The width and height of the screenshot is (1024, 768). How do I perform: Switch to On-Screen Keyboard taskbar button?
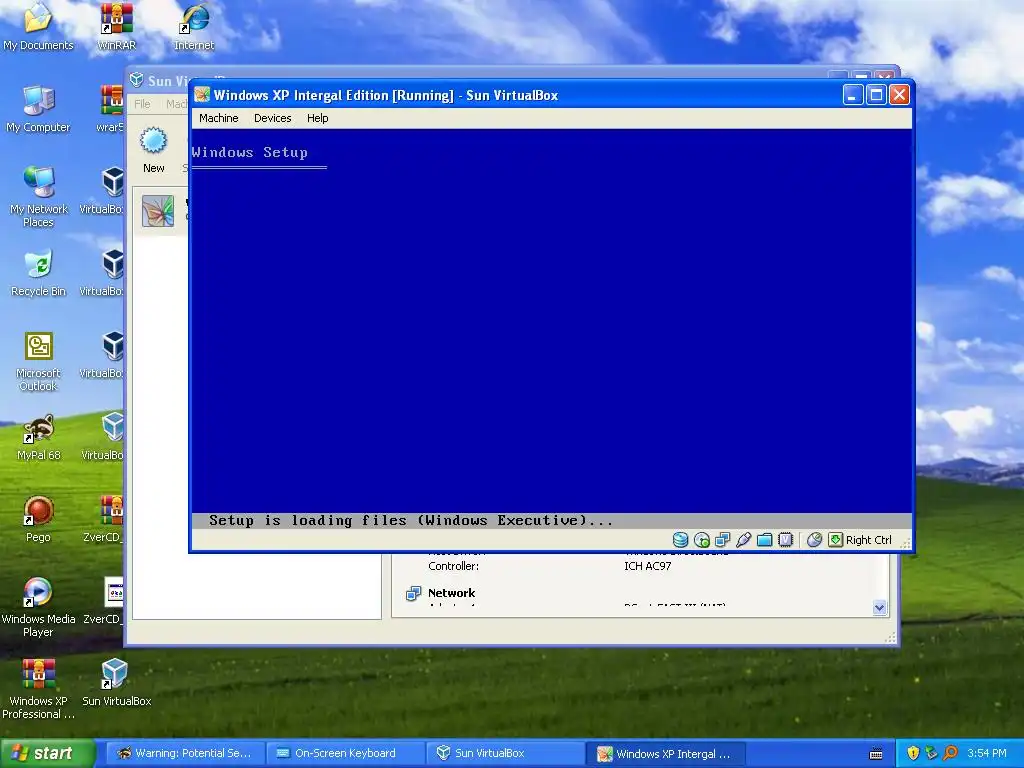345,753
